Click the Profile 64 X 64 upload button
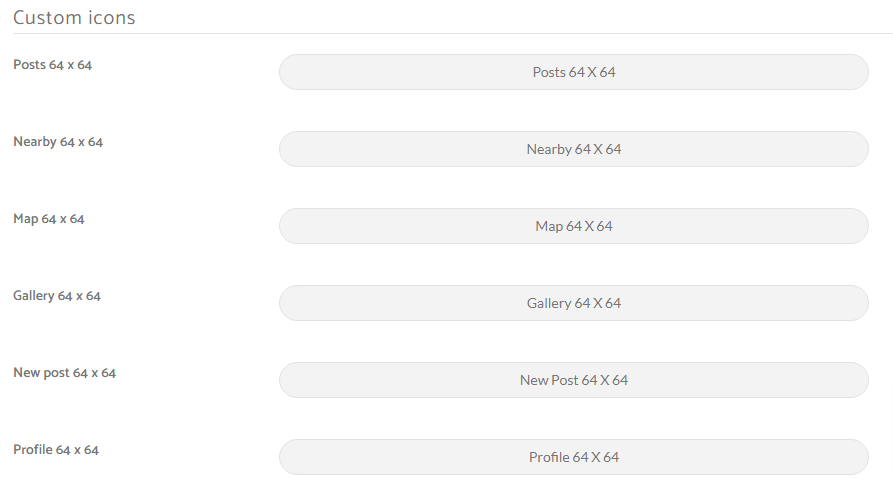This screenshot has height=491, width=893. pyautogui.click(x=574, y=457)
